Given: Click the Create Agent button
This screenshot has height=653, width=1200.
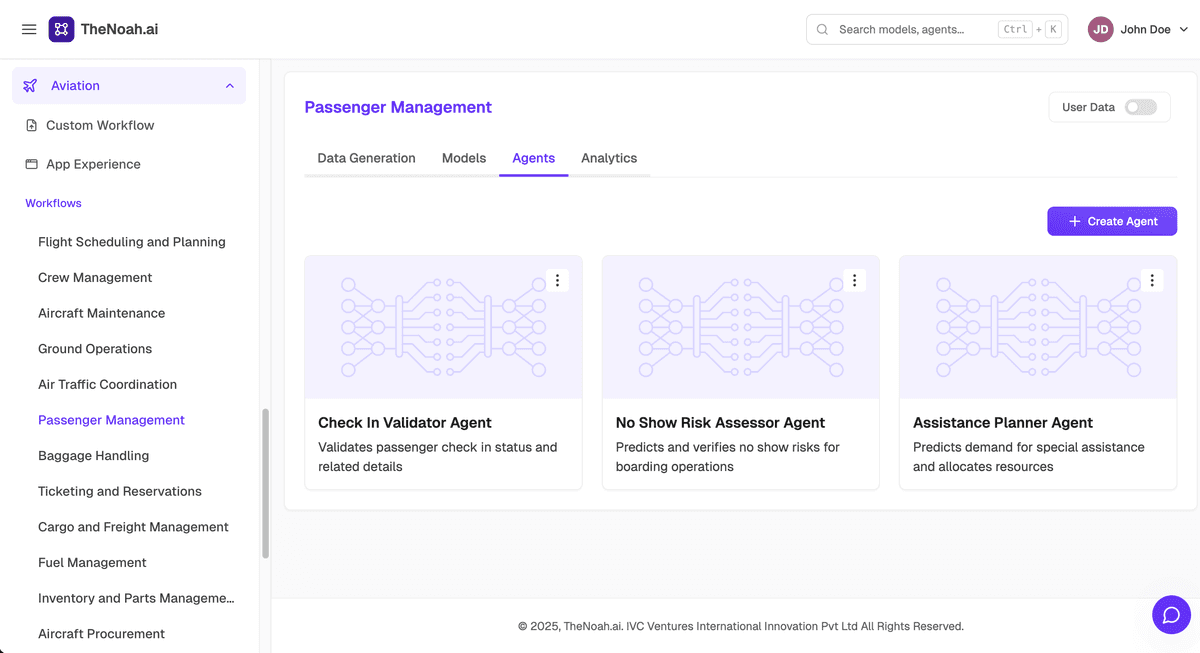Looking at the screenshot, I should tap(1112, 221).
